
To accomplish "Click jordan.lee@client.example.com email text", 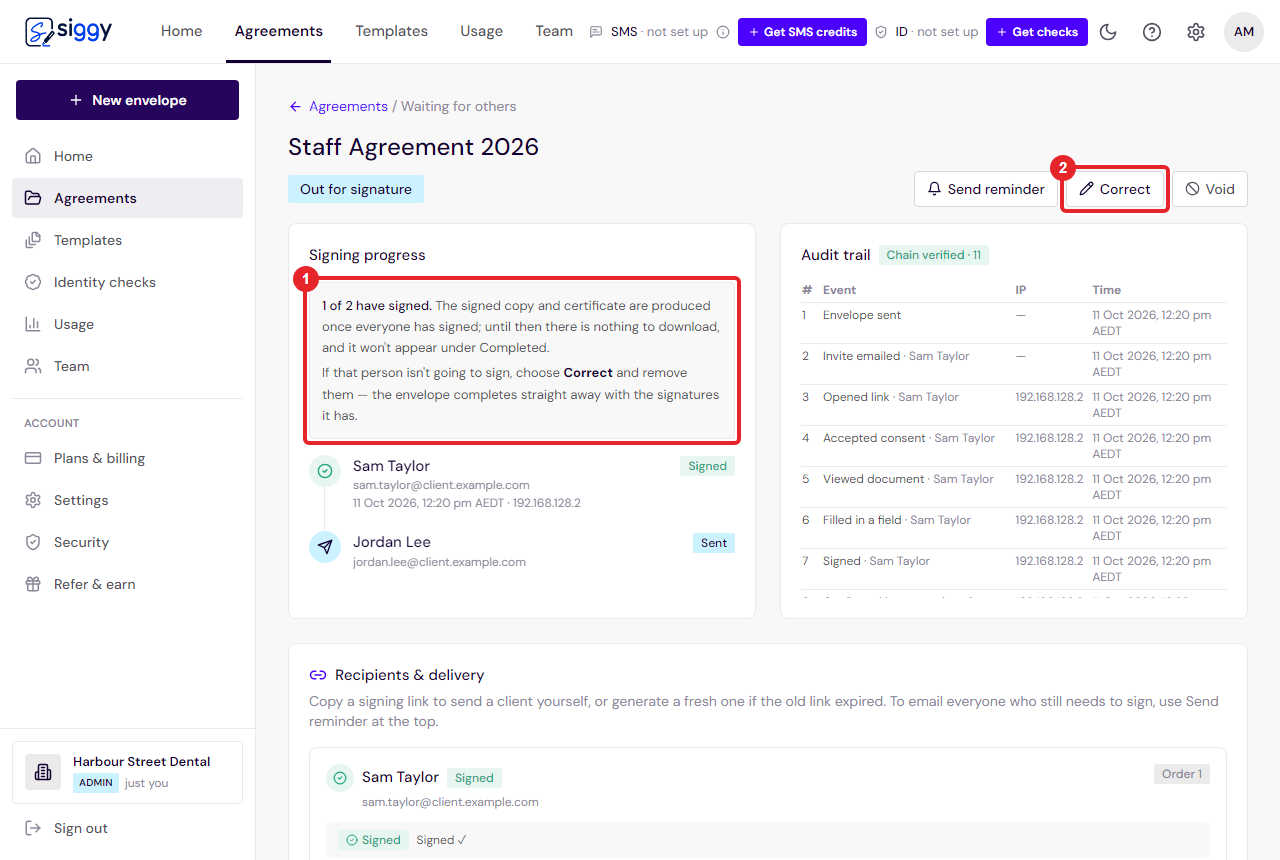I will pyautogui.click(x=439, y=562).
